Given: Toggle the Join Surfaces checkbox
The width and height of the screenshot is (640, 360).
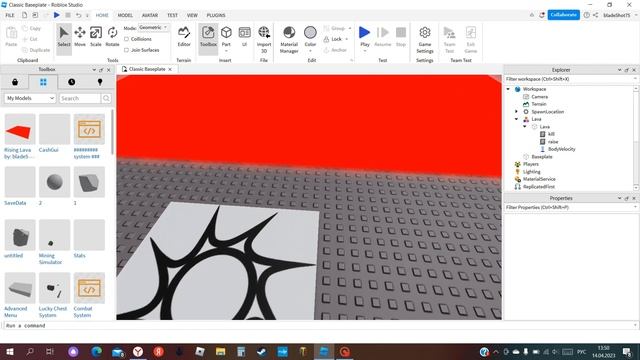Looking at the screenshot, I should pos(127,50).
